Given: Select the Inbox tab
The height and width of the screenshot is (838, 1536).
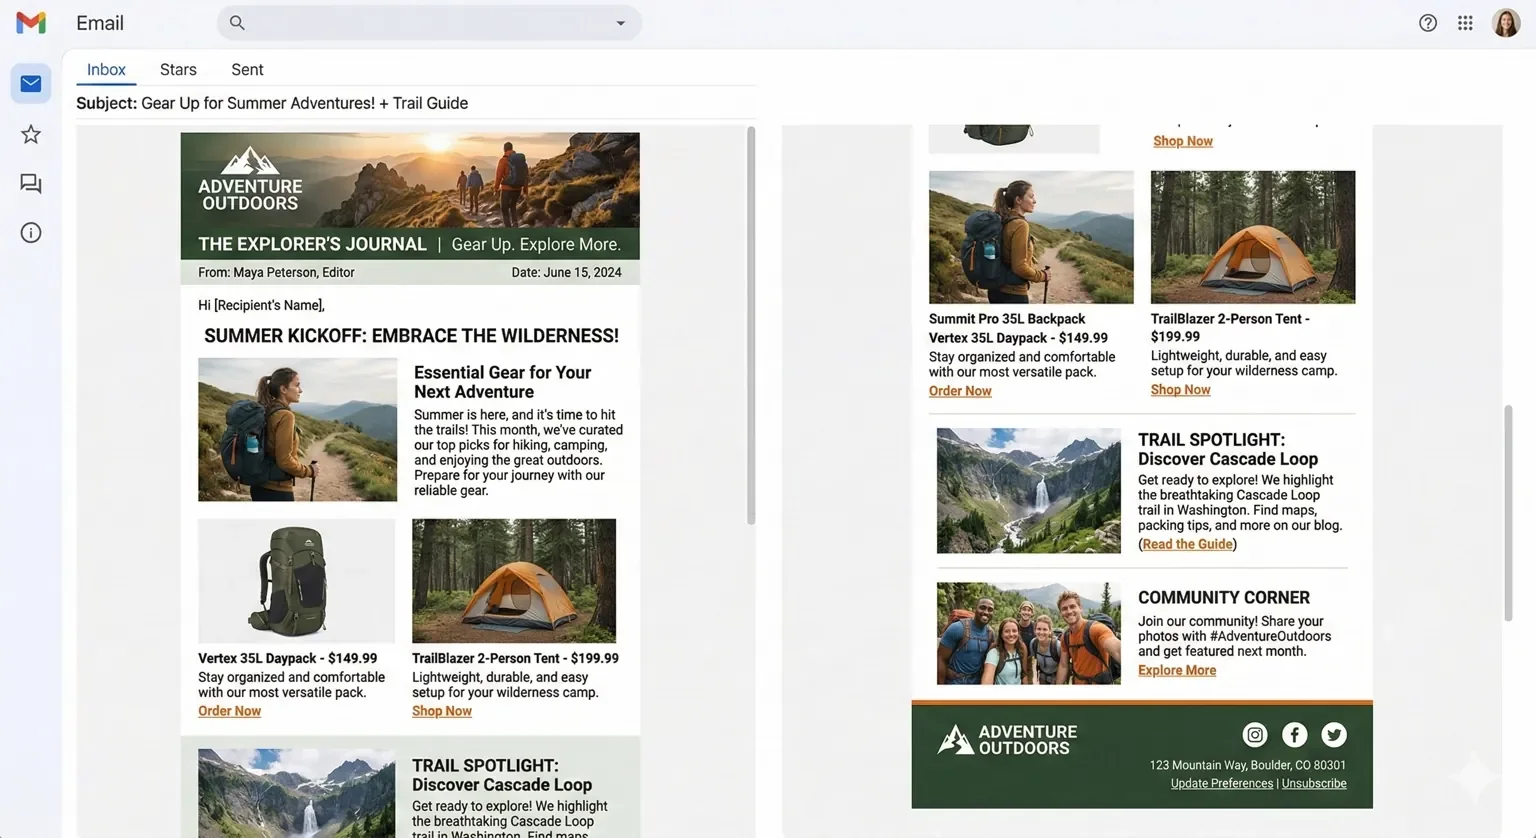Looking at the screenshot, I should [105, 69].
